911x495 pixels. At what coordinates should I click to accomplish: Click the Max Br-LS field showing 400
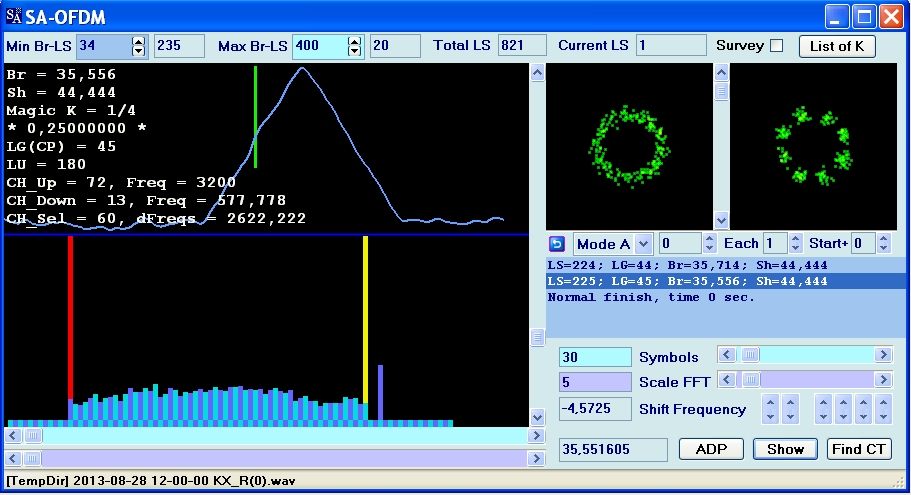[320, 46]
